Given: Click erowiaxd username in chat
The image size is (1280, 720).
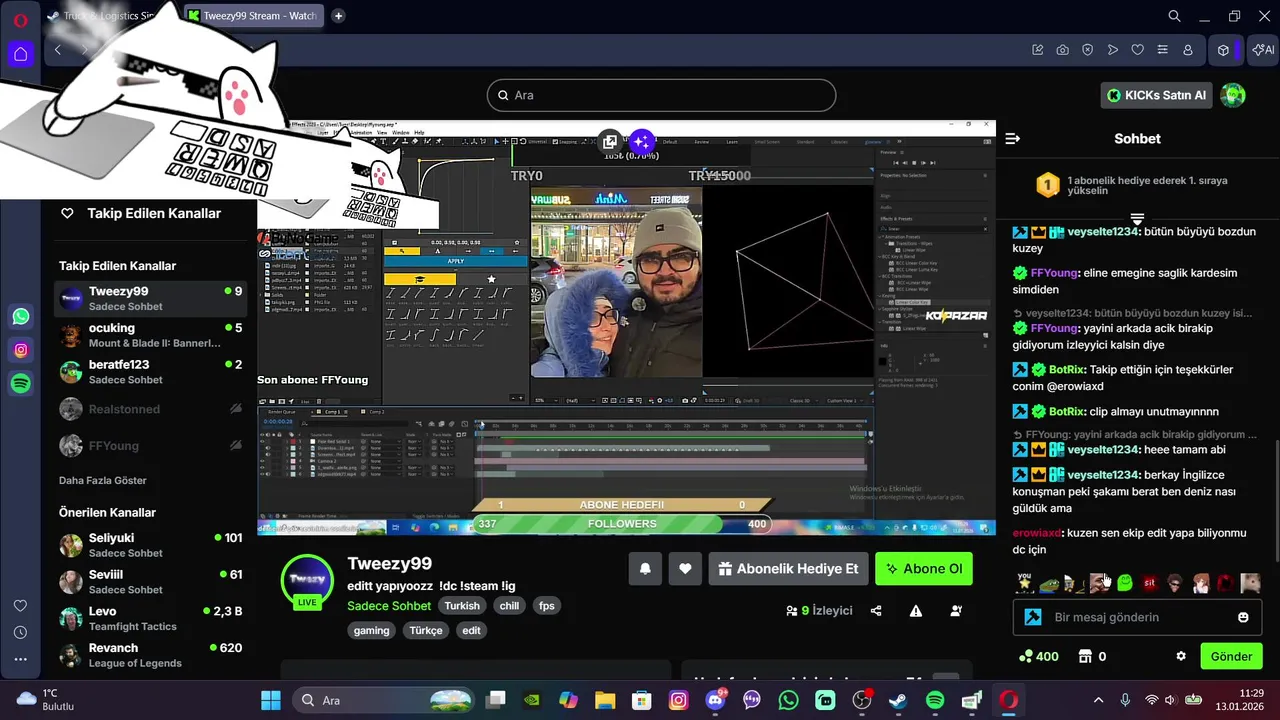Looking at the screenshot, I should pyautogui.click(x=1037, y=533).
